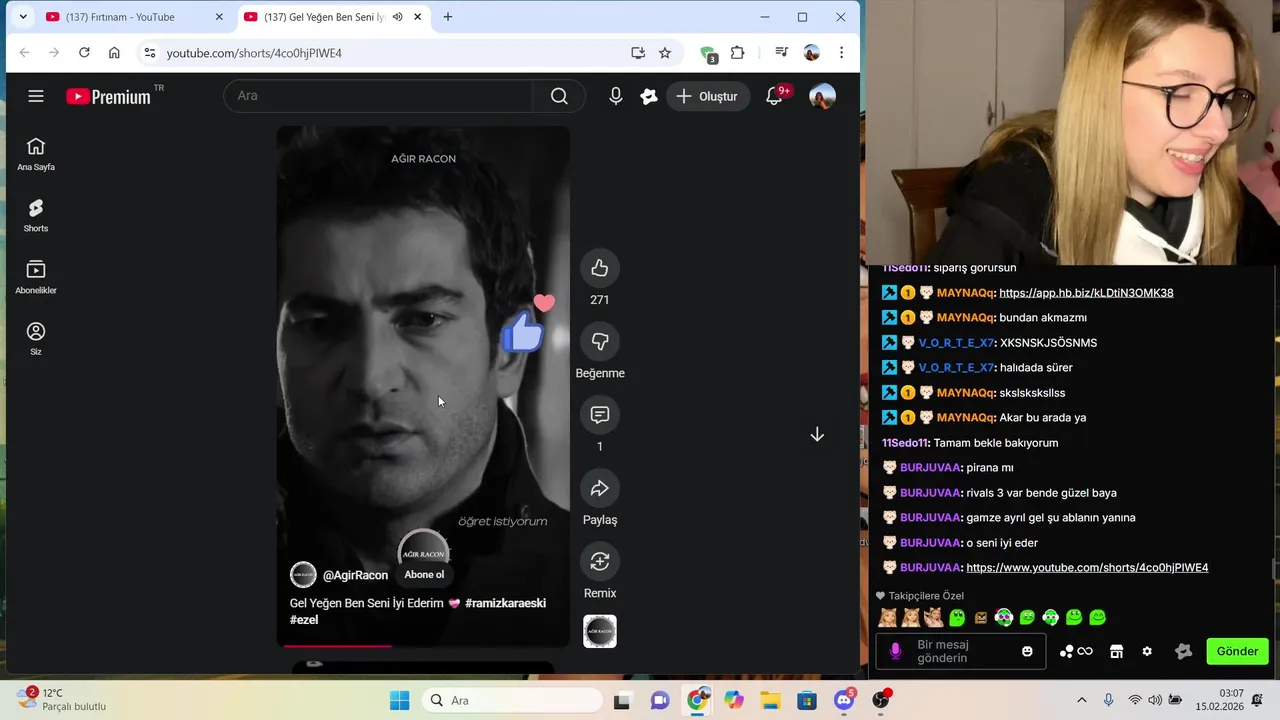Viewport: 1280px width, 720px height.
Task: Open comments on the Short
Action: [x=600, y=414]
